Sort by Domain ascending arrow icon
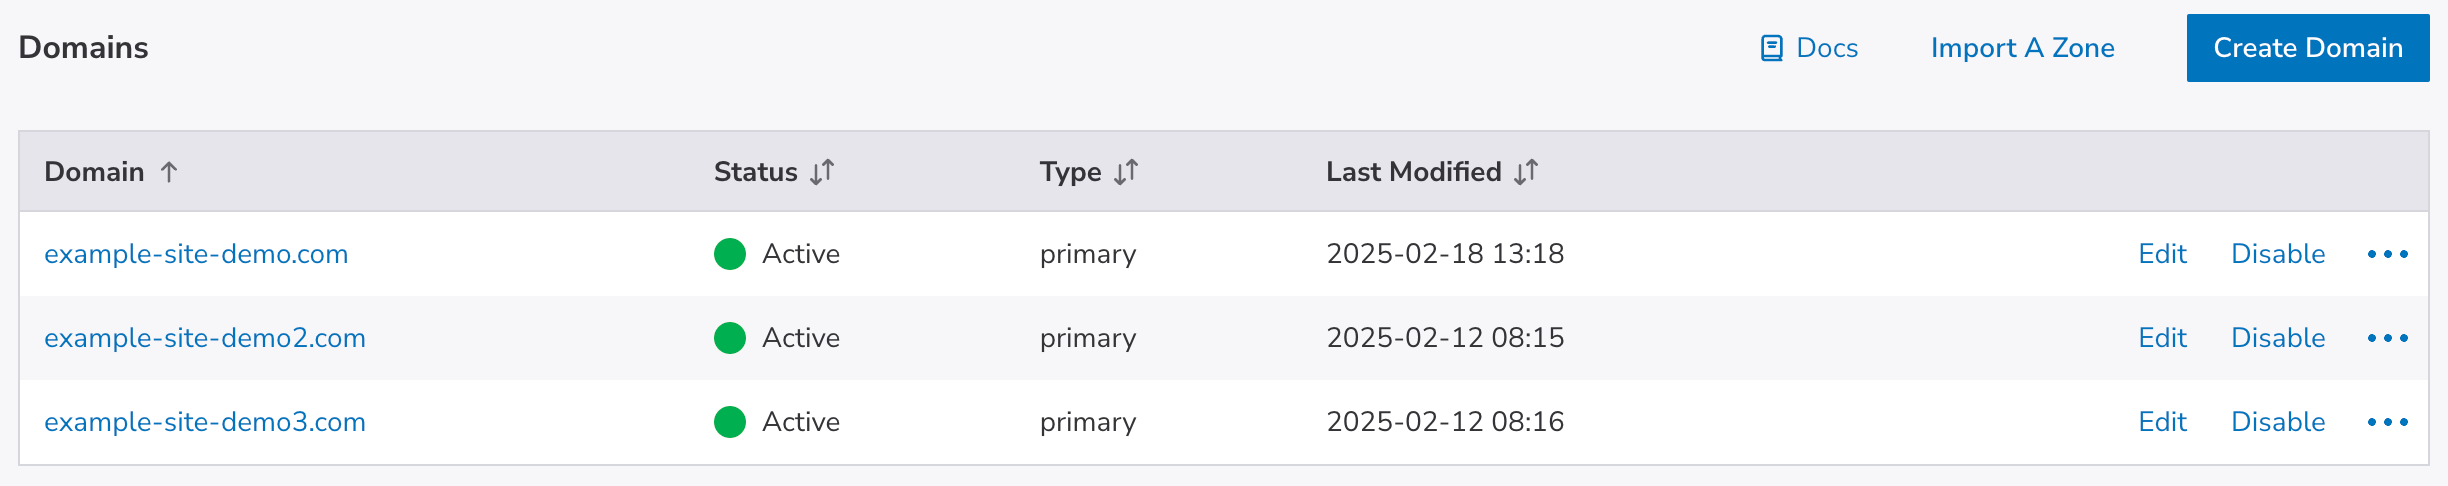This screenshot has width=2448, height=486. coord(169,172)
